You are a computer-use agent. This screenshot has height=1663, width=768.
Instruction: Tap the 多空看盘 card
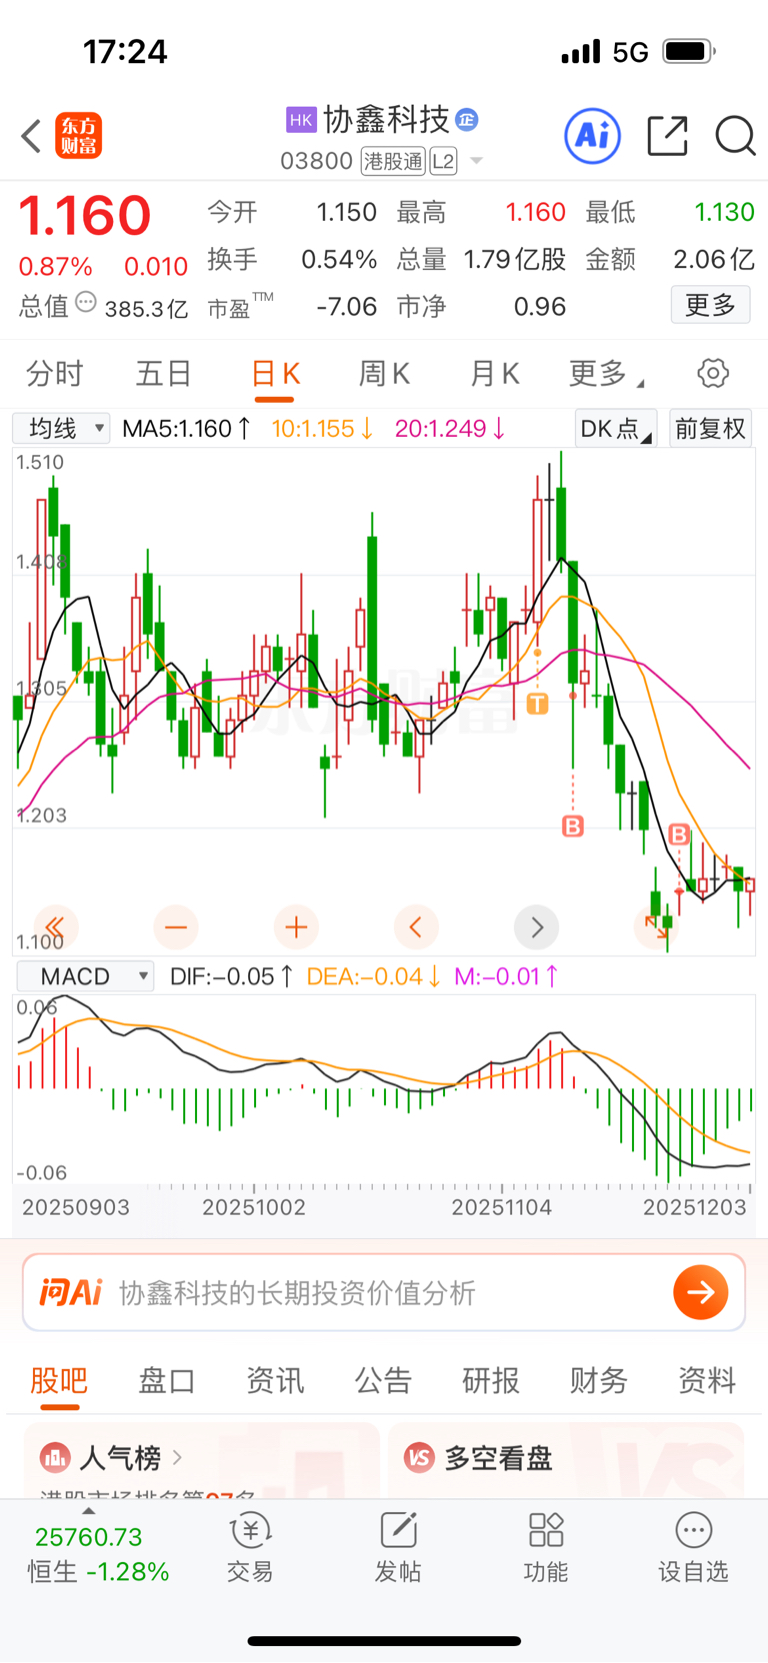(566, 1460)
